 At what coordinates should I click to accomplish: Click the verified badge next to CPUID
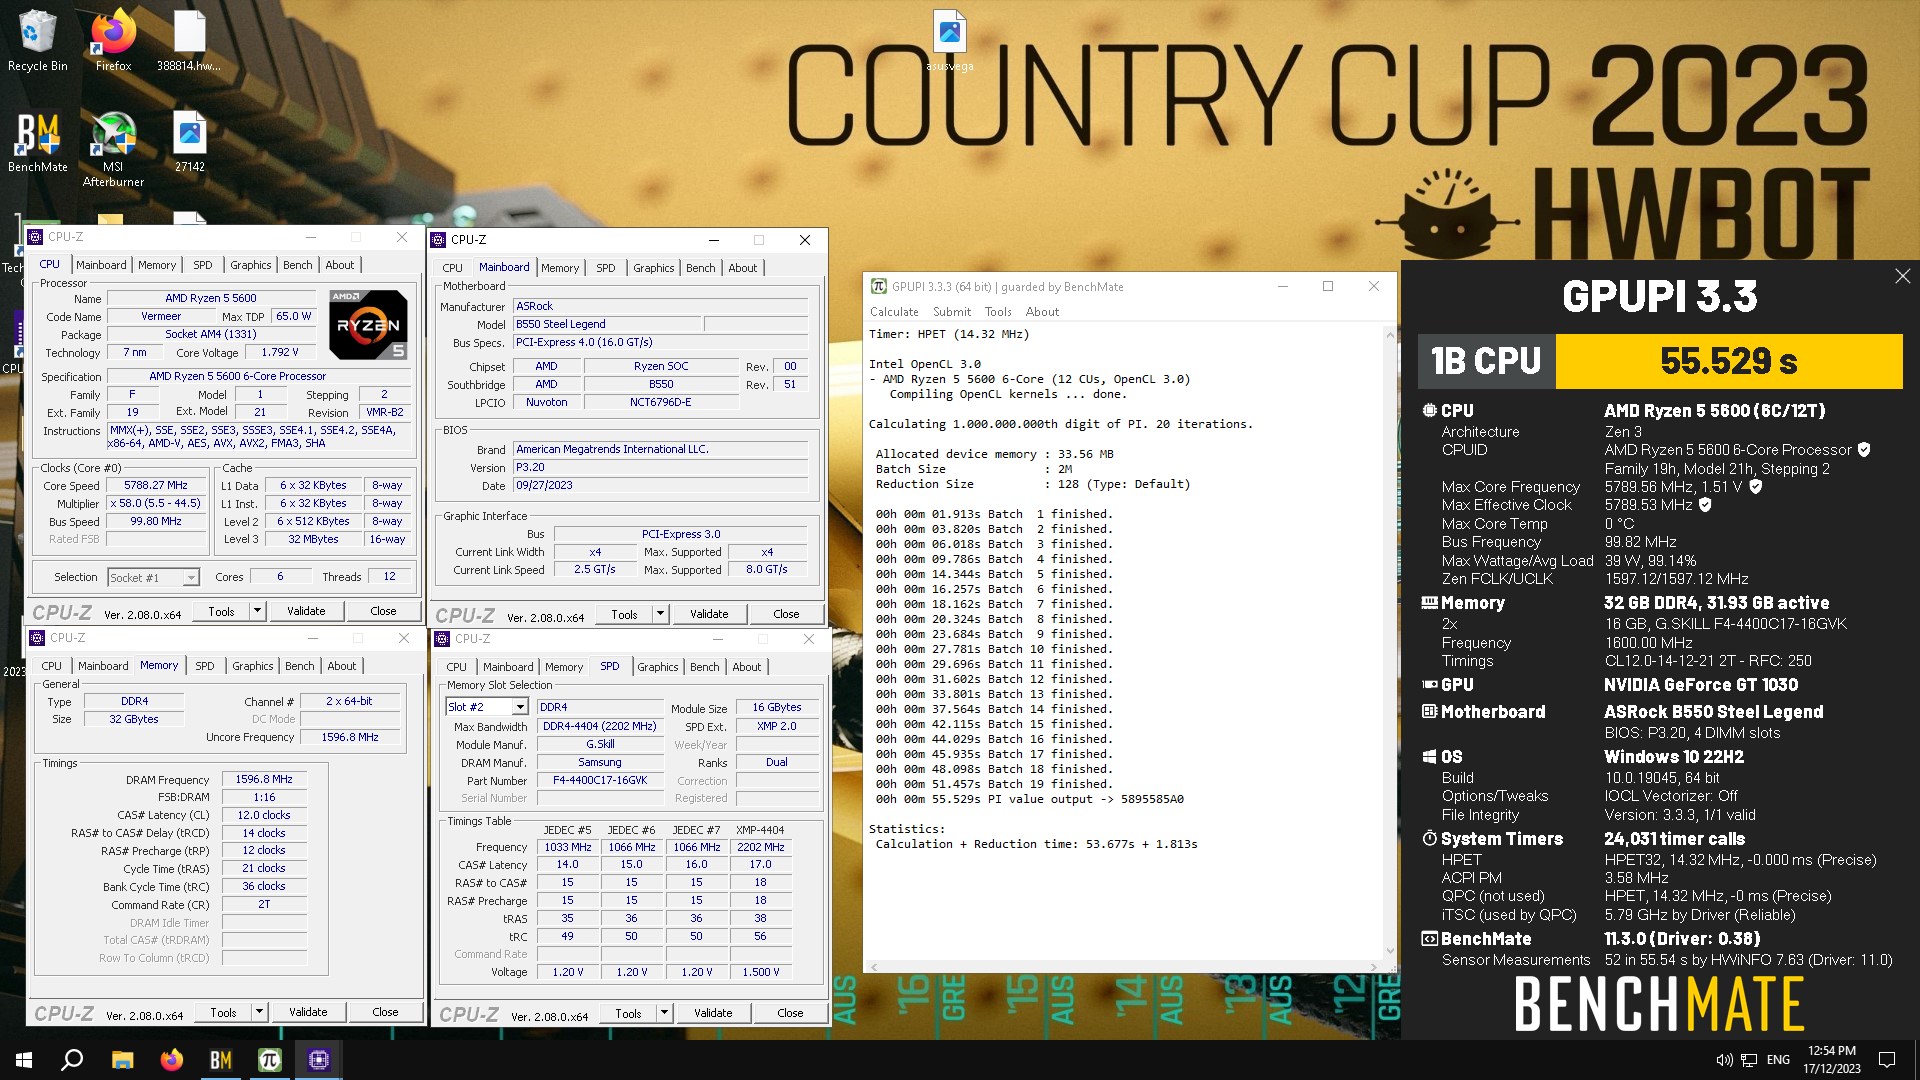[x=1864, y=450]
